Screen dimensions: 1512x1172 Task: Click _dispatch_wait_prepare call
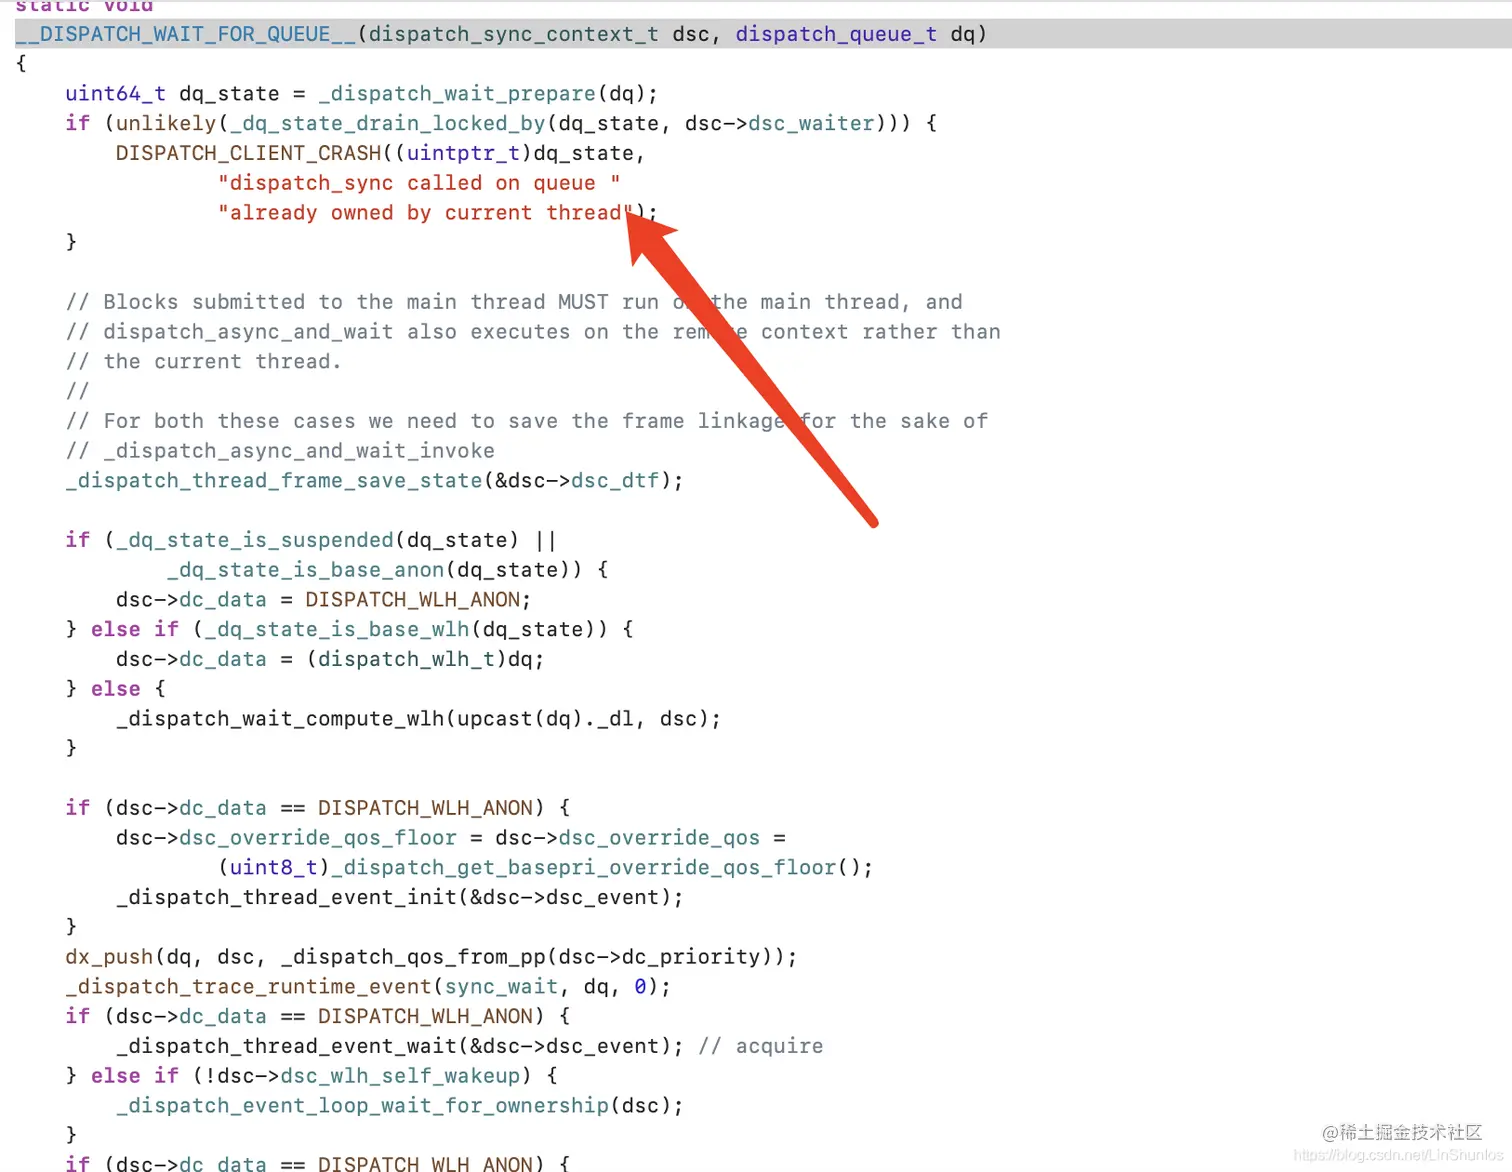point(457,93)
